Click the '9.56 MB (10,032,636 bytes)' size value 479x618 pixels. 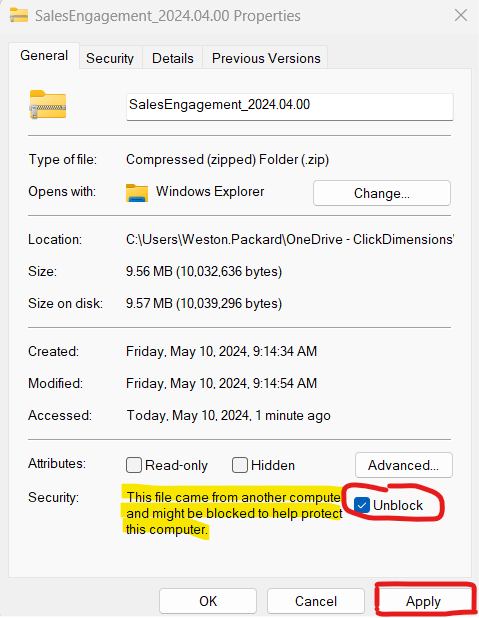coord(204,272)
